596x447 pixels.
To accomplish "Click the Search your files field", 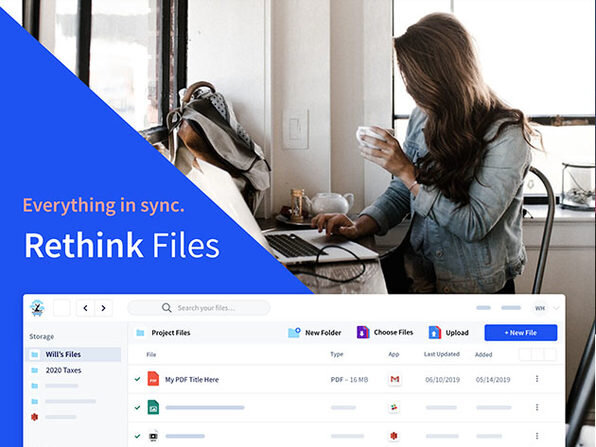I will (x=199, y=308).
